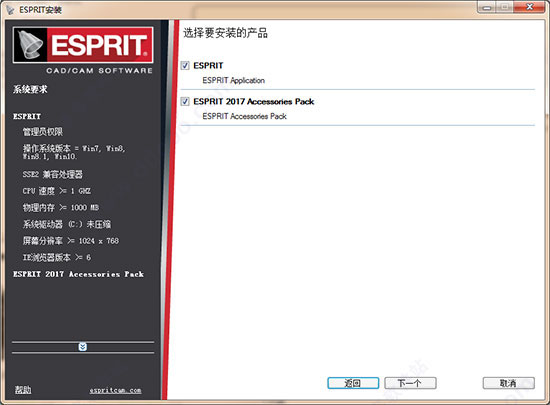Click the CPU 速度 requirement item
This screenshot has width=550, height=405.
[57, 191]
